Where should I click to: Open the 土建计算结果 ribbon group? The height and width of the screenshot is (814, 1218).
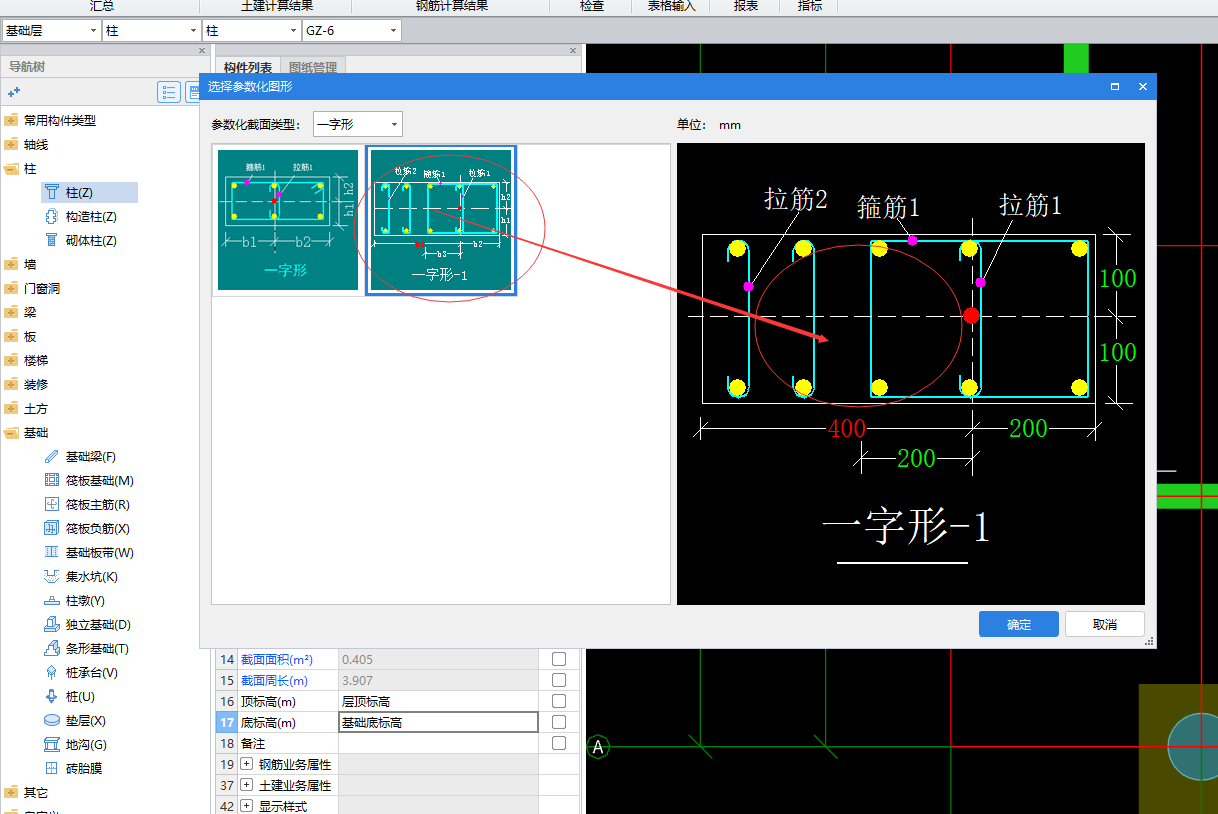tap(276, 6)
